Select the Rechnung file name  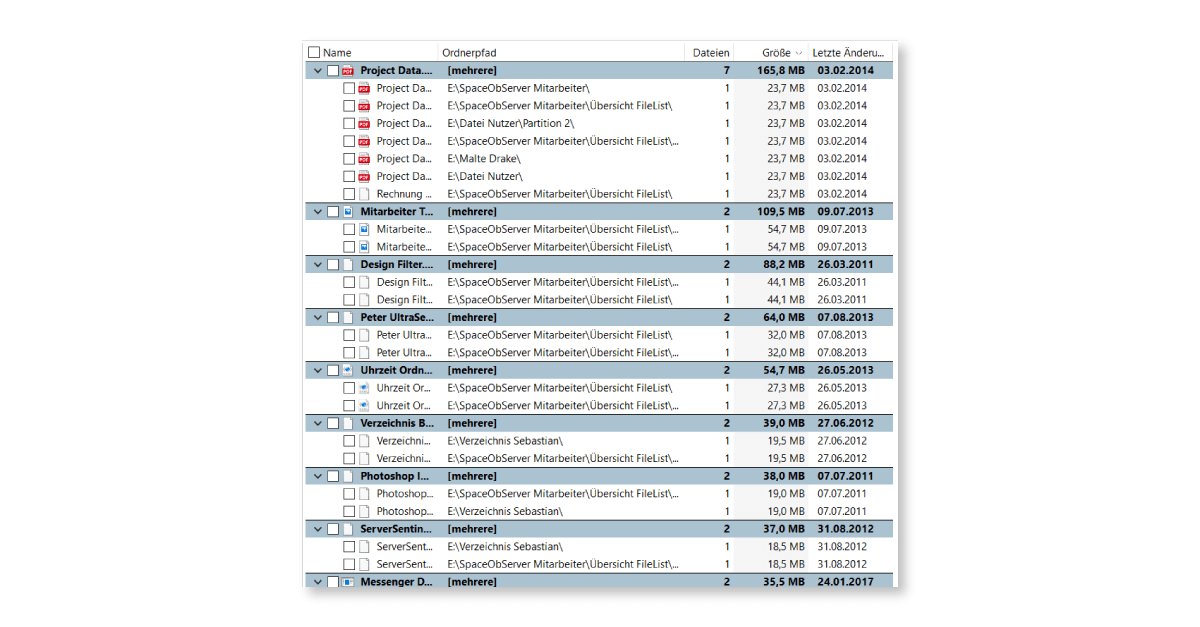405,194
